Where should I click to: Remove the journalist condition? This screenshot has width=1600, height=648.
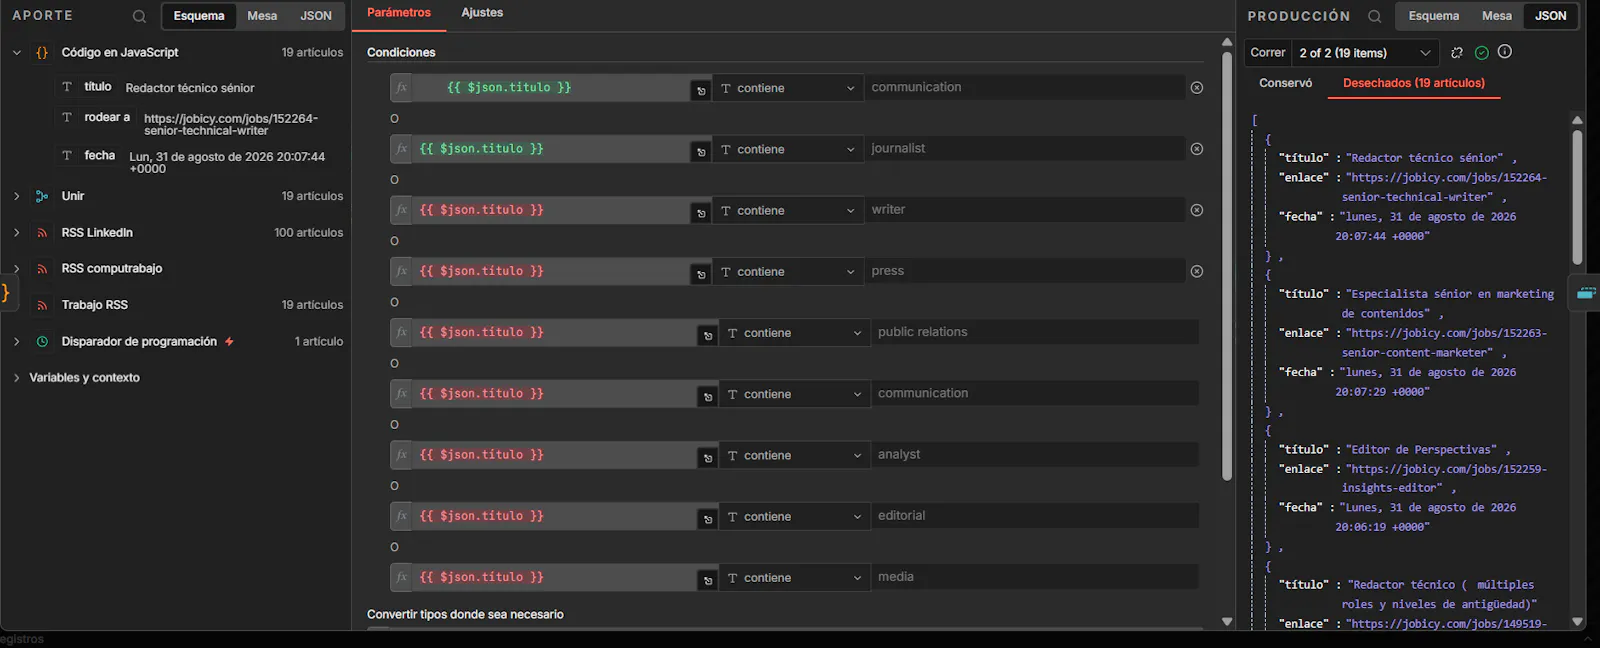pos(1196,149)
